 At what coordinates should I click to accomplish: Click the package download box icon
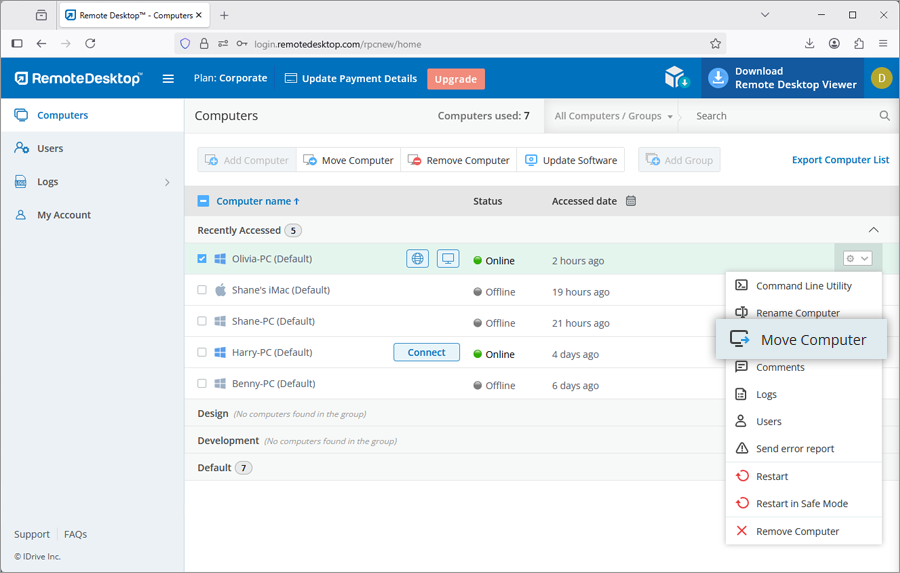coord(677,77)
